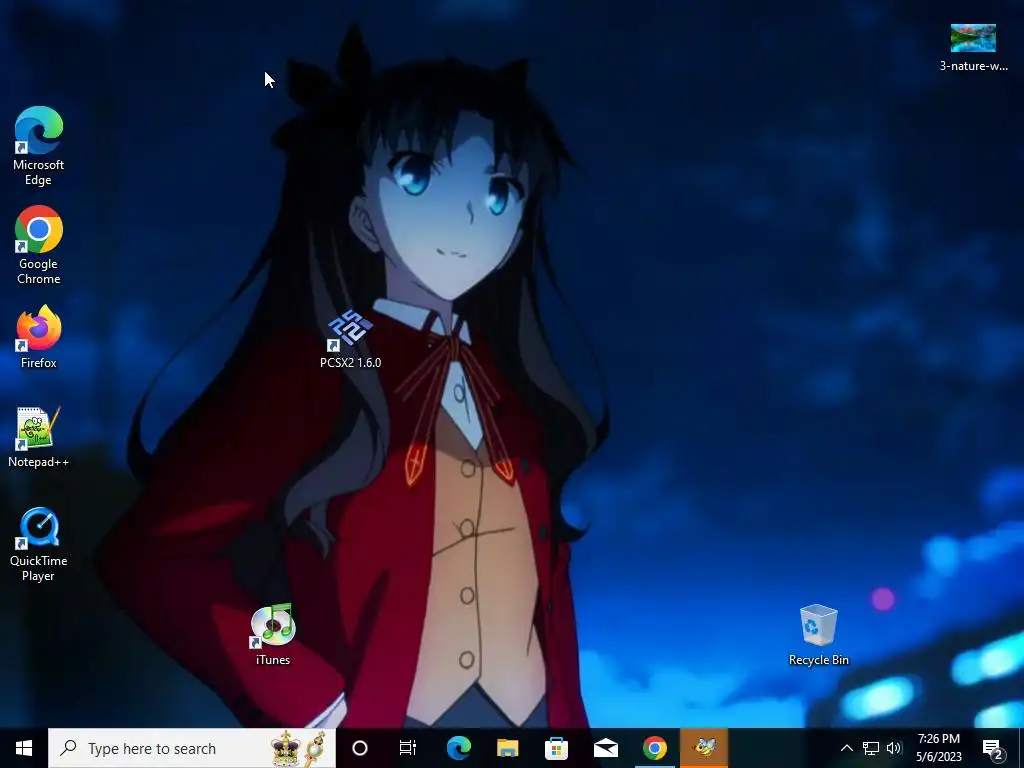Open the notification Action Center
The height and width of the screenshot is (768, 1024).
993,748
